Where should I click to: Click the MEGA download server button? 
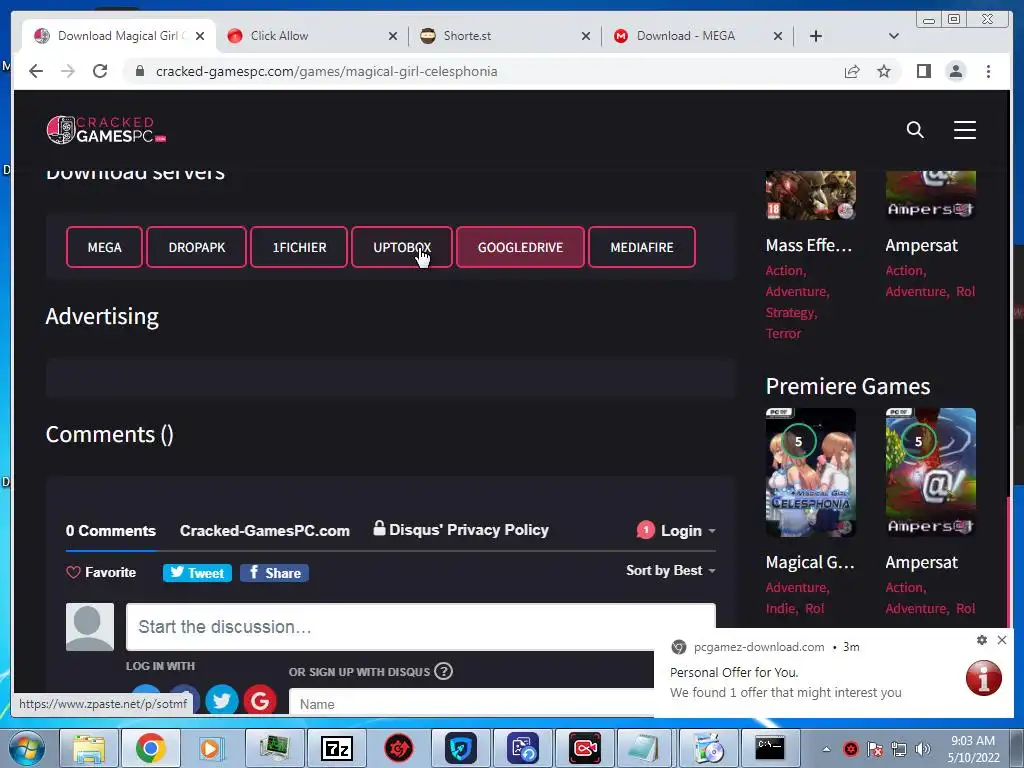(x=104, y=248)
